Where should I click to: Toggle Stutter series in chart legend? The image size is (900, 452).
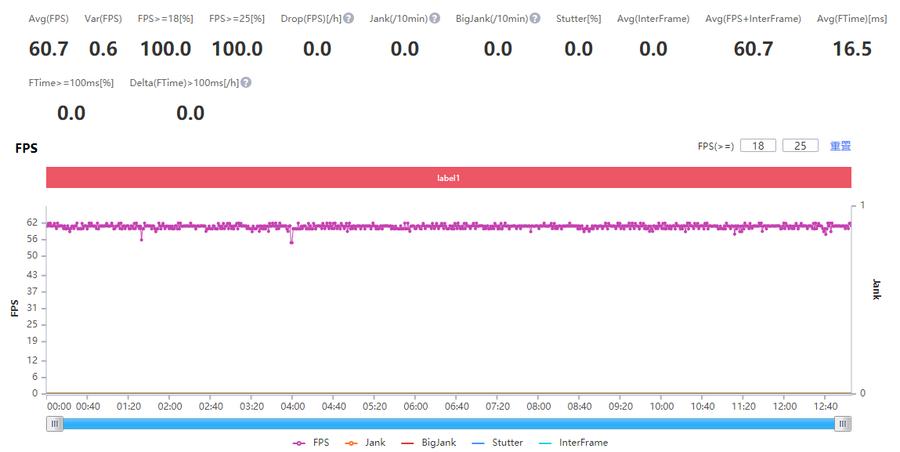497,443
